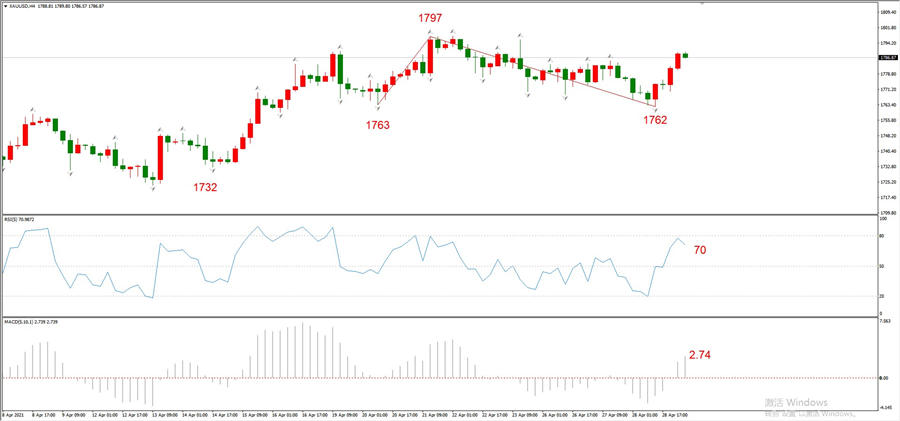Click the -4.145 MACD scale value
The width and height of the screenshot is (900, 421).
(885, 407)
